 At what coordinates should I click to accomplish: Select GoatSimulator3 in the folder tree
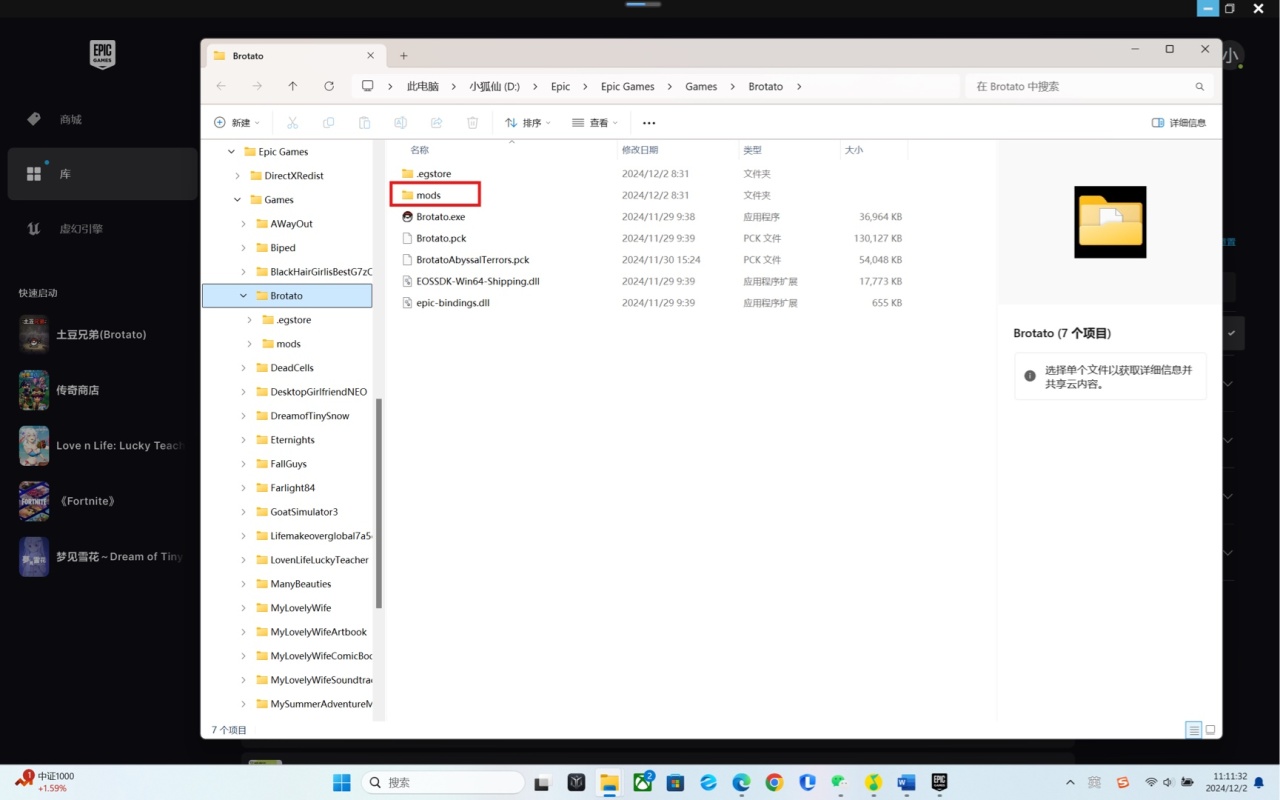coord(304,512)
